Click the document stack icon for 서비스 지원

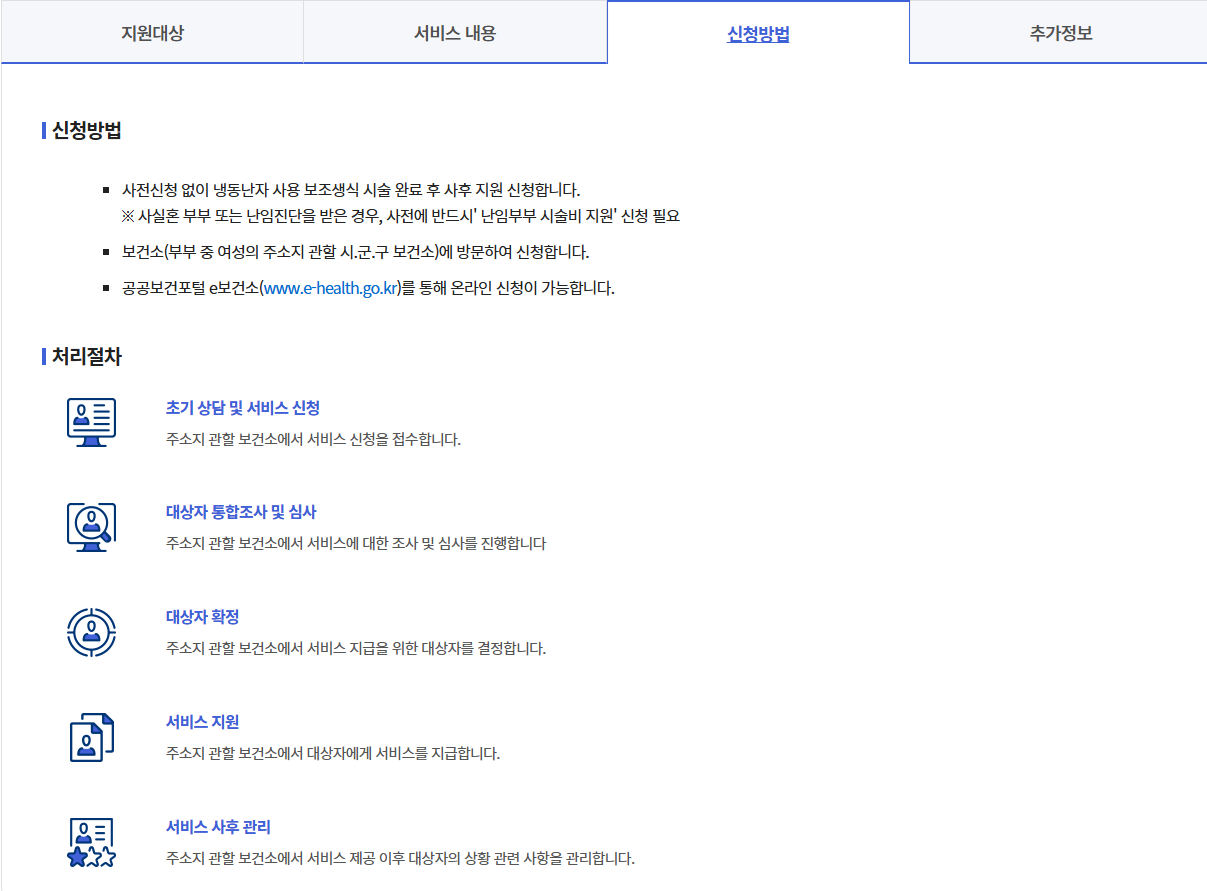91,738
